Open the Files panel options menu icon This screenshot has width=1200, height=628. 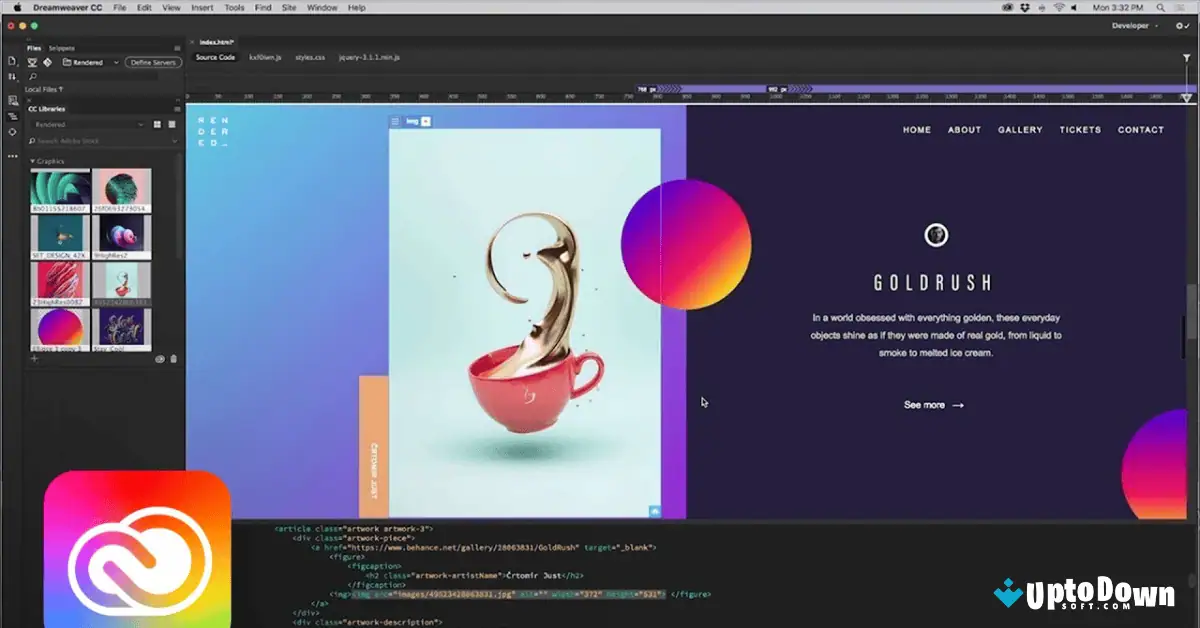(176, 47)
